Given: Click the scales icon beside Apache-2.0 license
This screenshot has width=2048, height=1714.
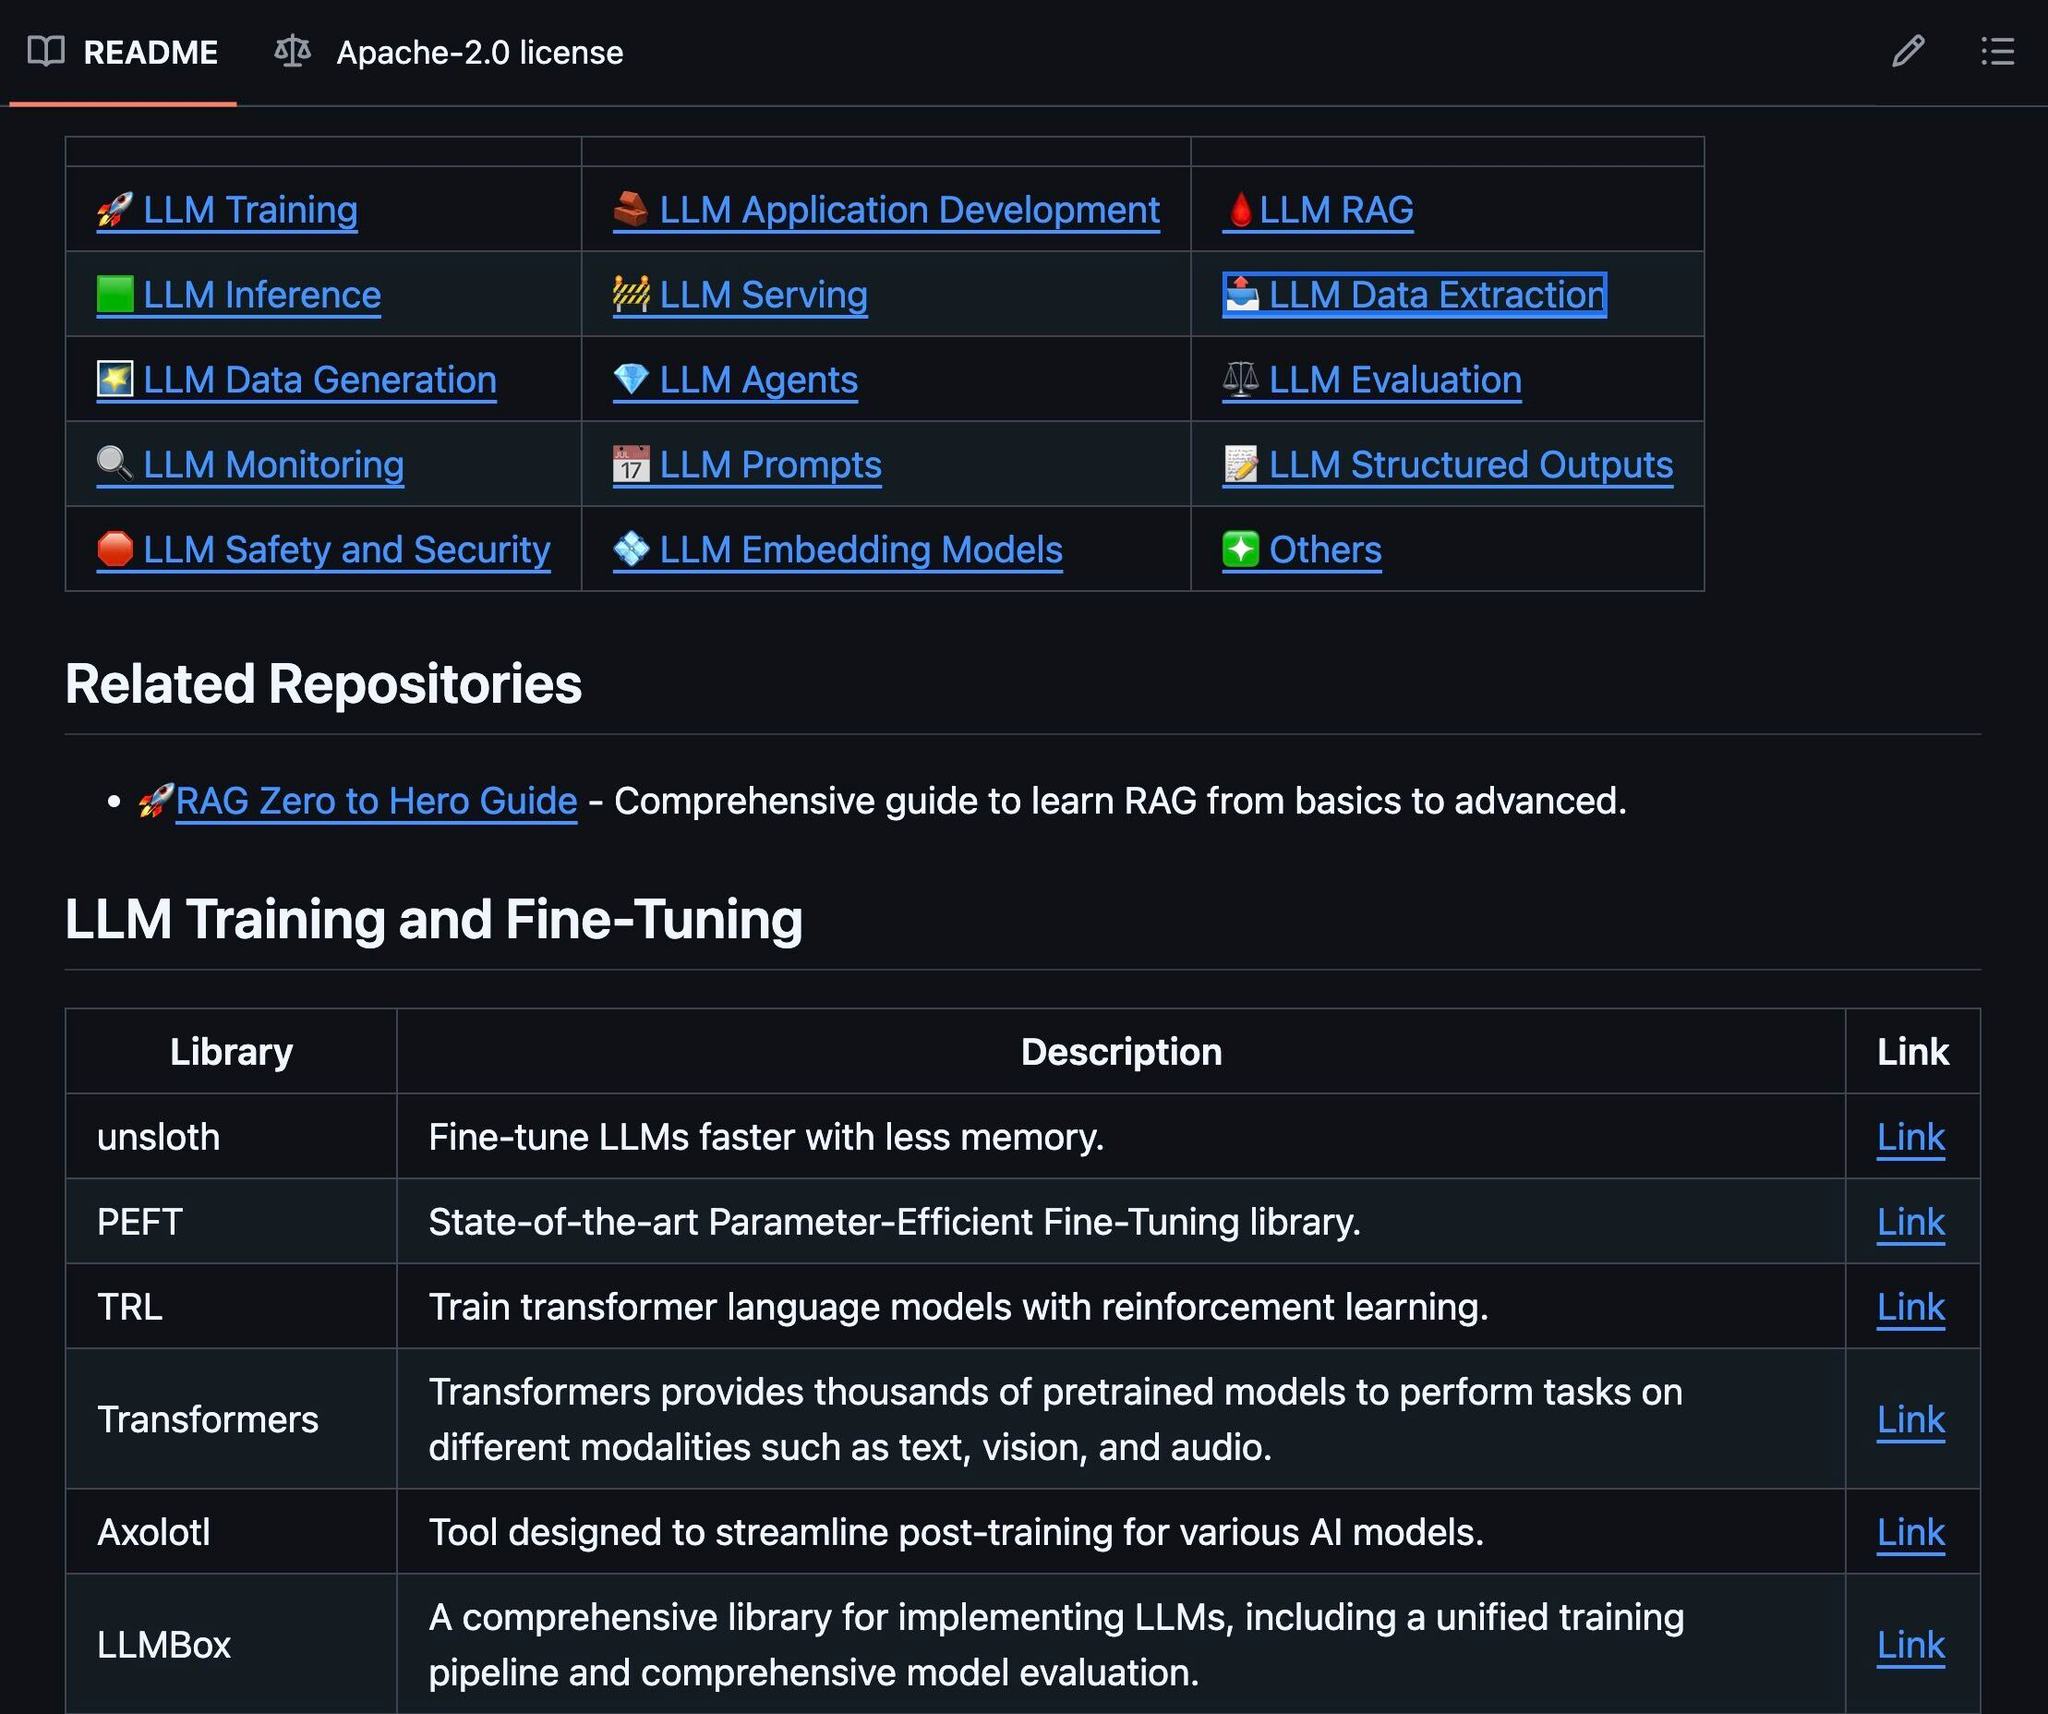Looking at the screenshot, I should pos(292,51).
